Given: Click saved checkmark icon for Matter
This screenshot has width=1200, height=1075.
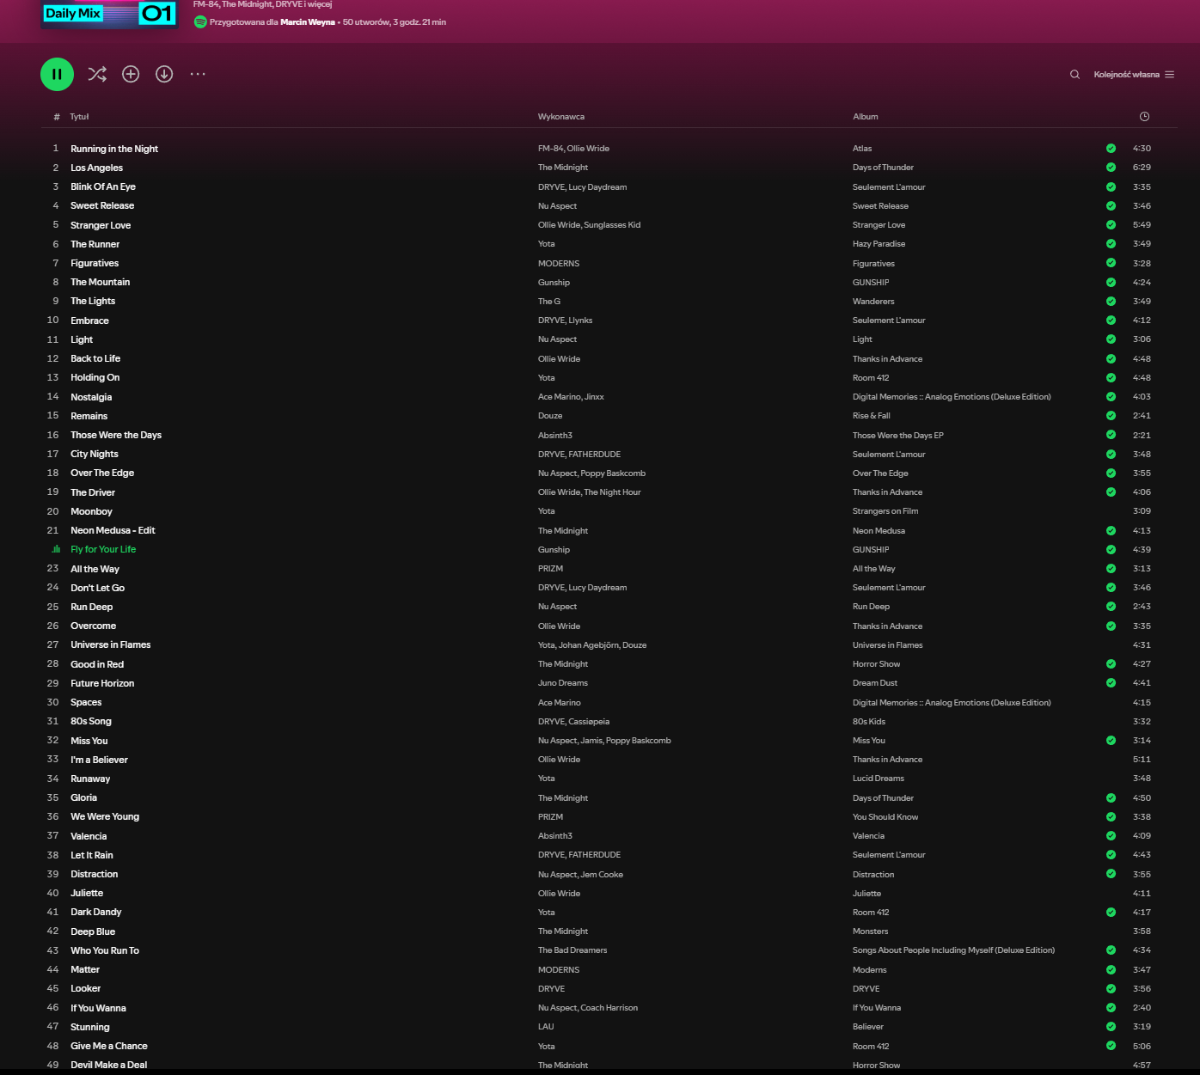Looking at the screenshot, I should click(1111, 970).
